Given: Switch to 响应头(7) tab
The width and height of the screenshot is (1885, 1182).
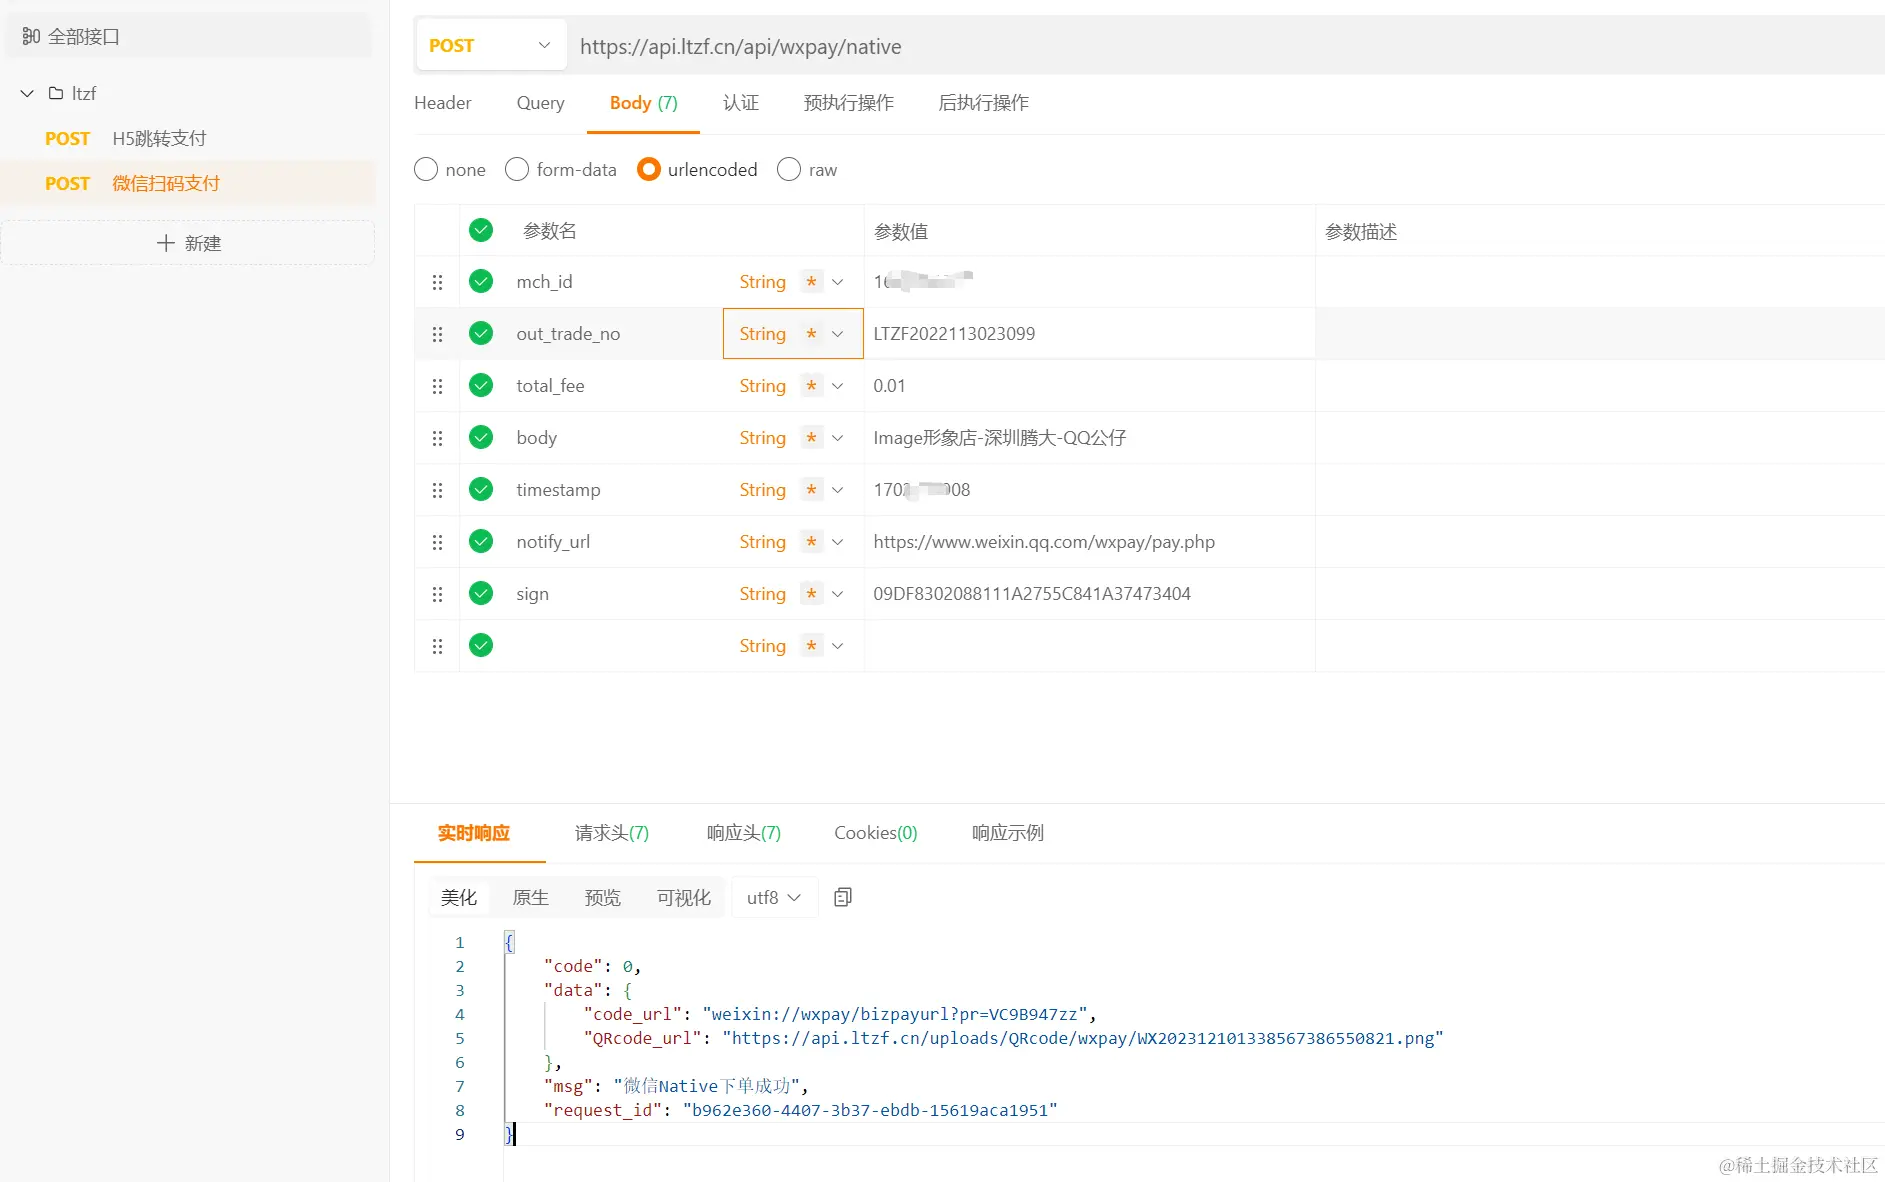Looking at the screenshot, I should (744, 833).
